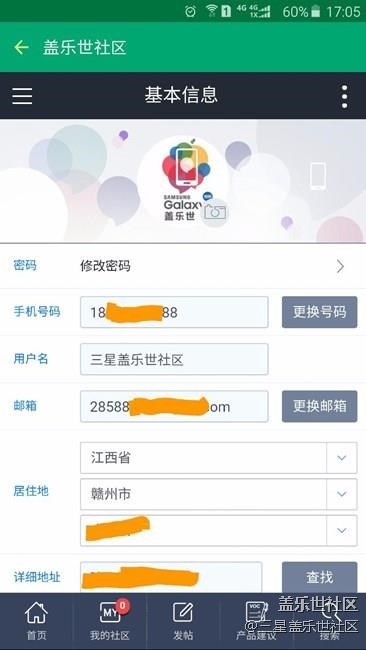Click the 更换邮箱 button
This screenshot has width=366, height=650.
320,406
